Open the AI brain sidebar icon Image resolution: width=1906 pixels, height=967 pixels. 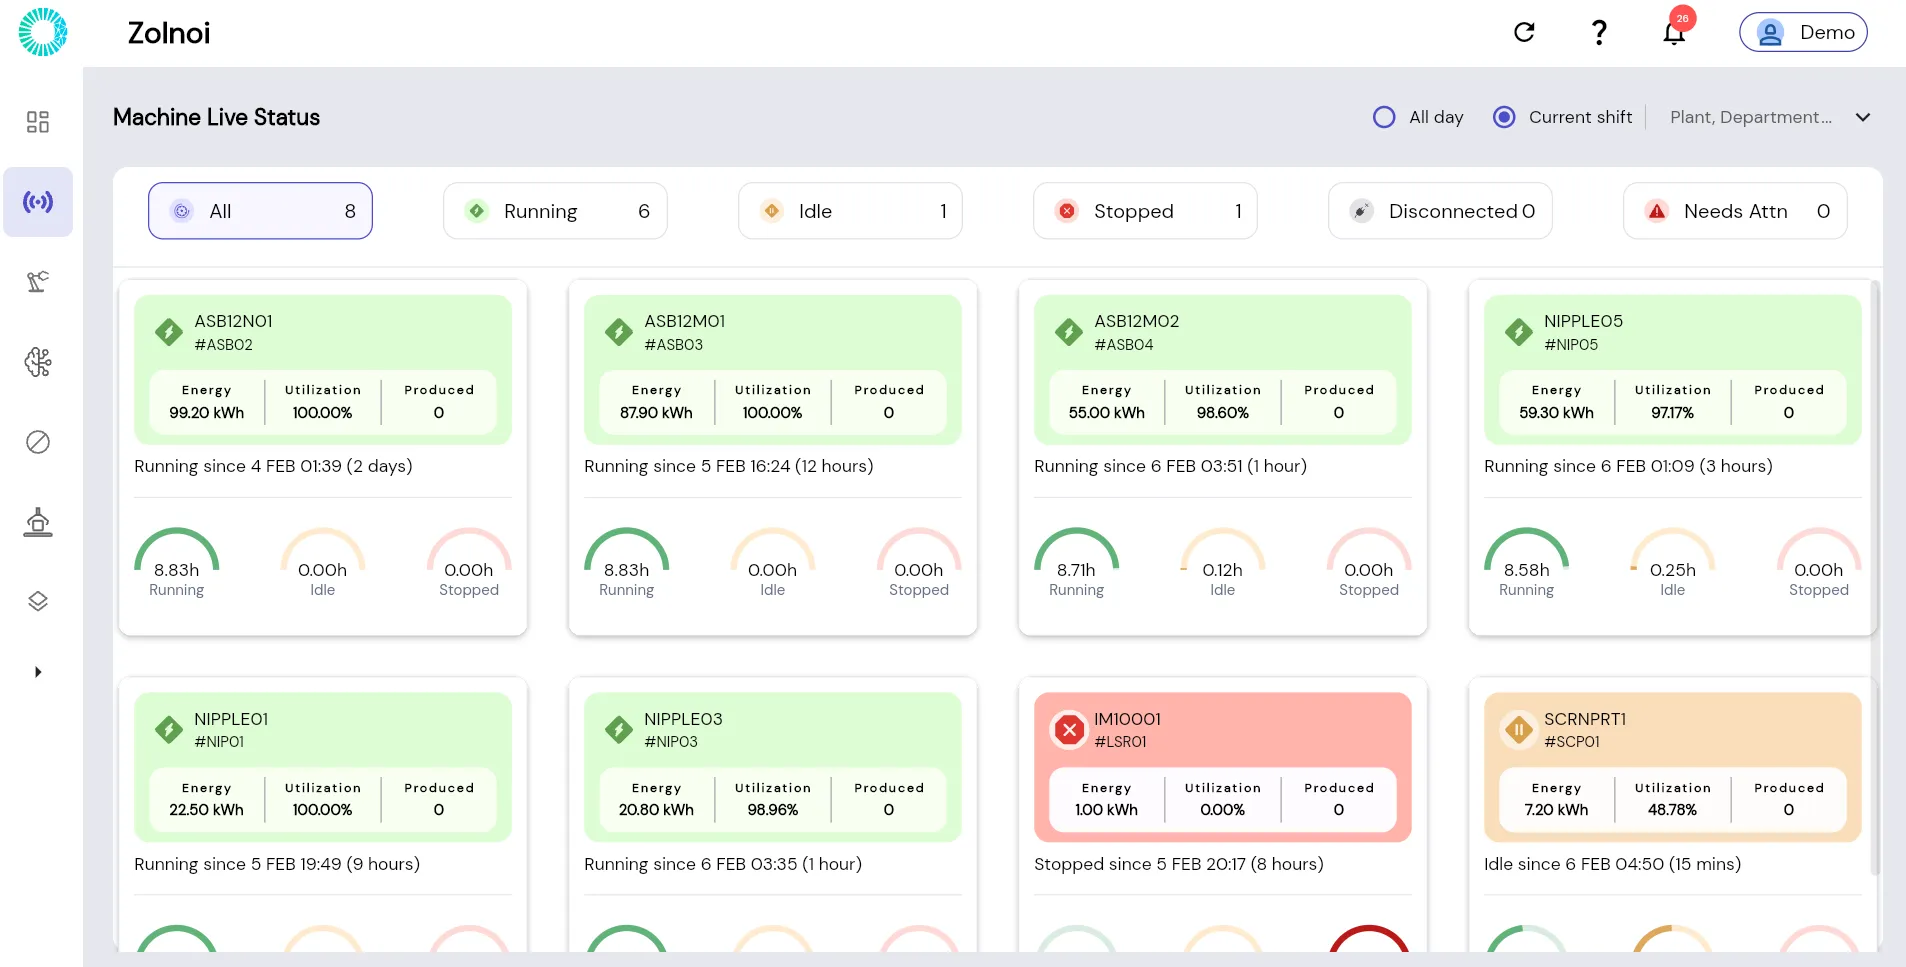click(38, 362)
